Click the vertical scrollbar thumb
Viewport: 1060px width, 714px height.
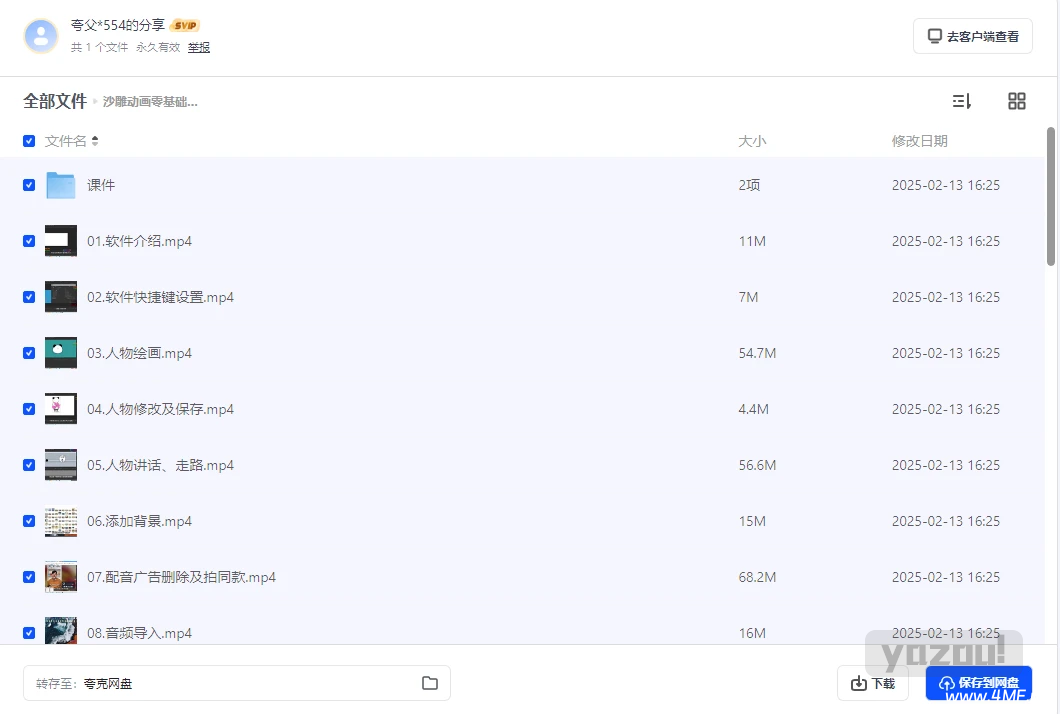tap(1051, 196)
